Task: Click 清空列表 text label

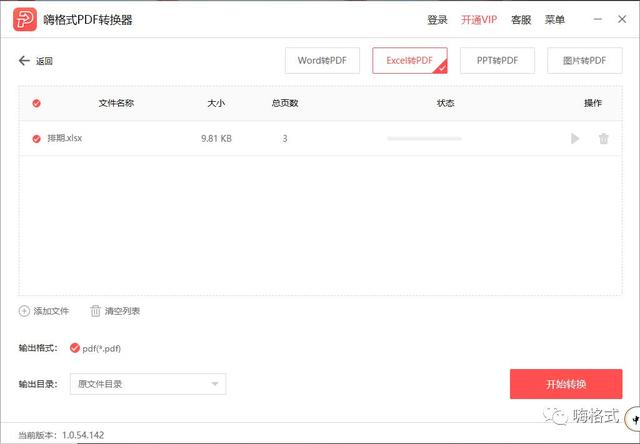Action: pos(122,311)
